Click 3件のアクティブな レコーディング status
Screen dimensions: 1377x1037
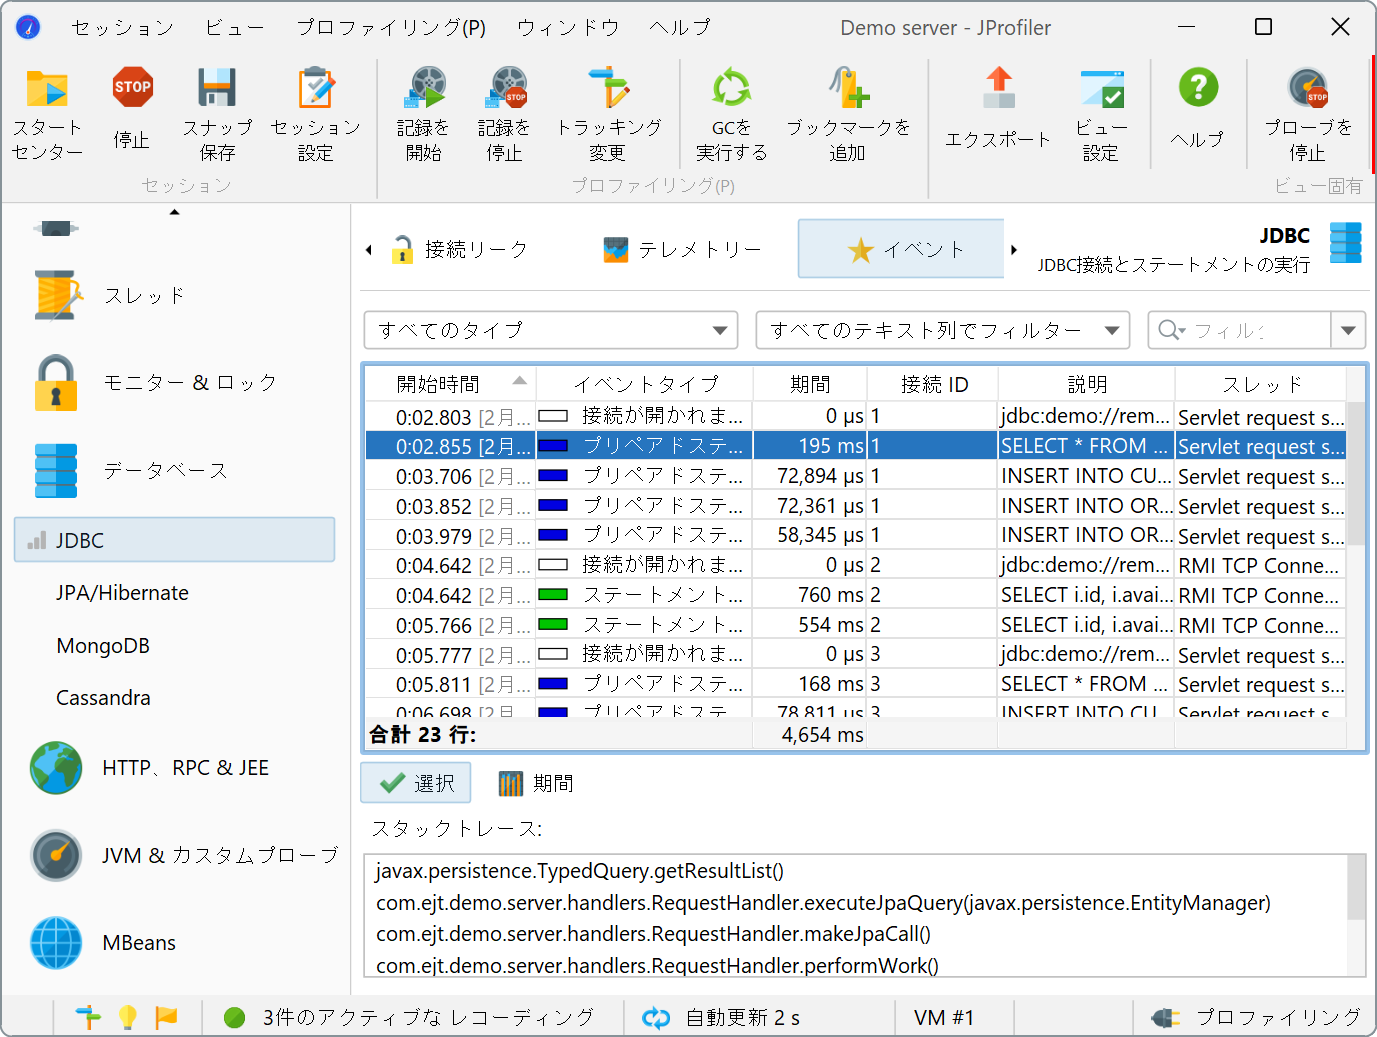point(428,1018)
